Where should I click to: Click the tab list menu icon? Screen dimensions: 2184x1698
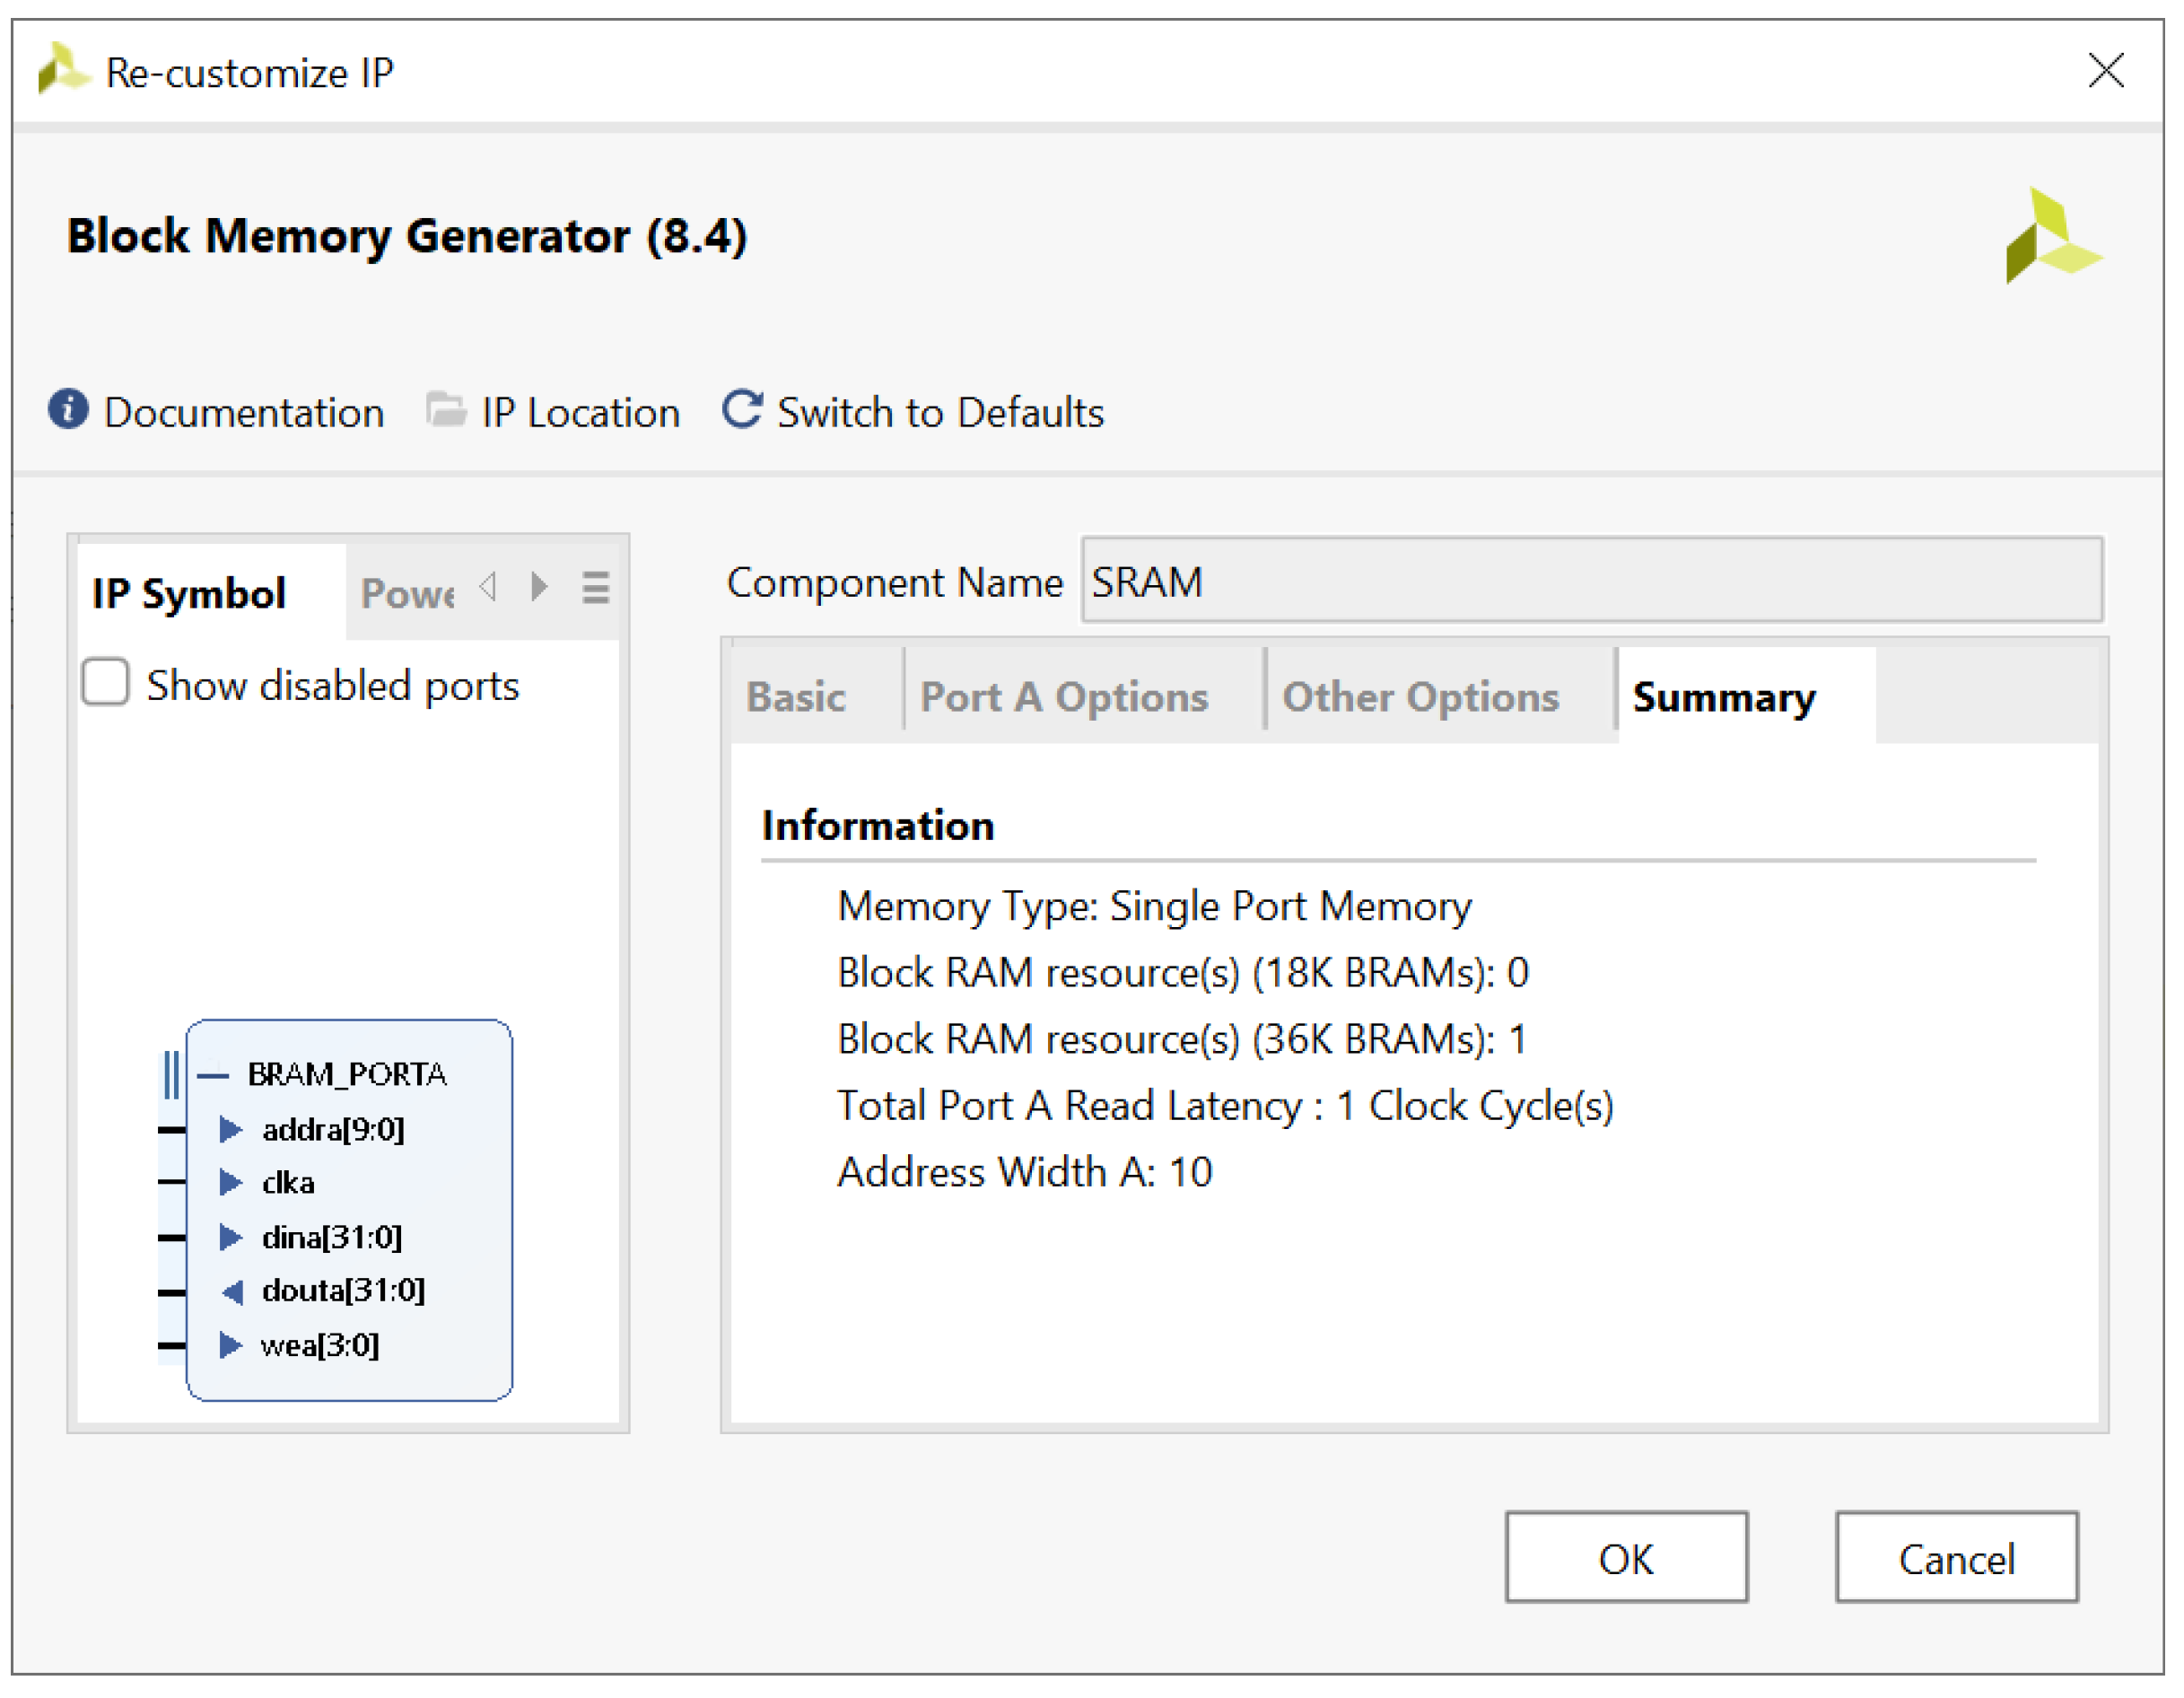pyautogui.click(x=596, y=588)
